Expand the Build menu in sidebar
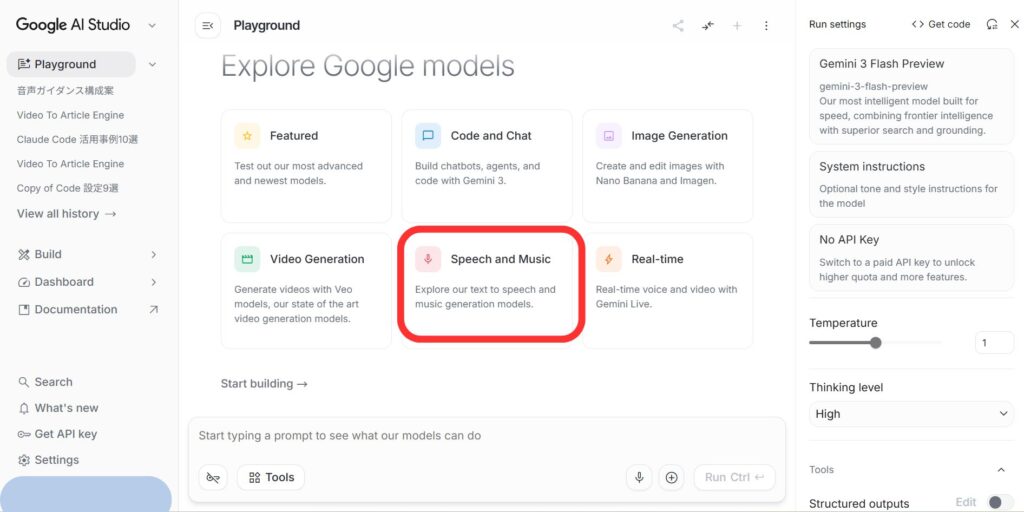This screenshot has width=1024, height=512. coord(88,254)
